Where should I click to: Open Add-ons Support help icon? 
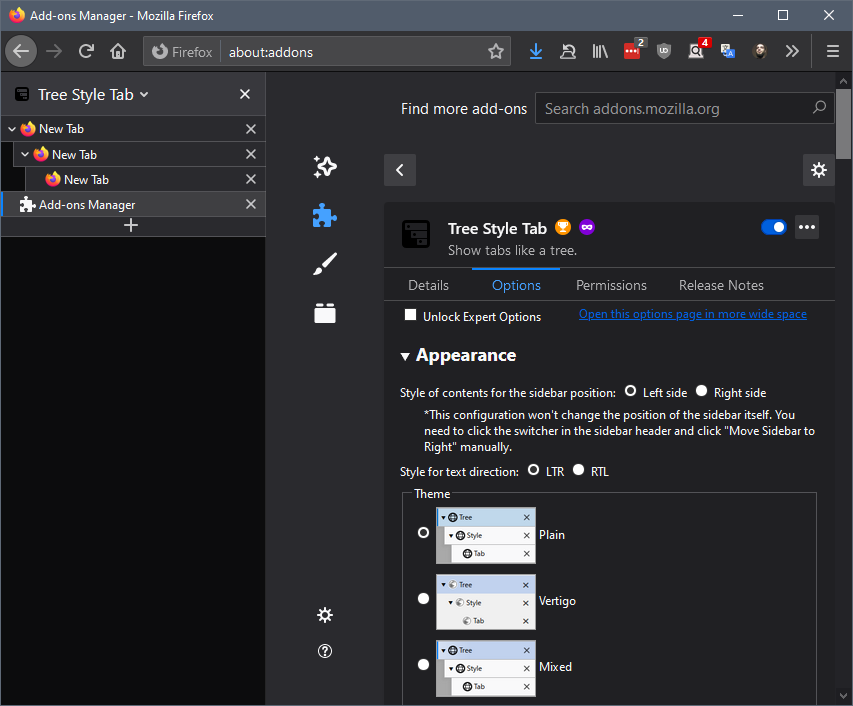[x=325, y=651]
